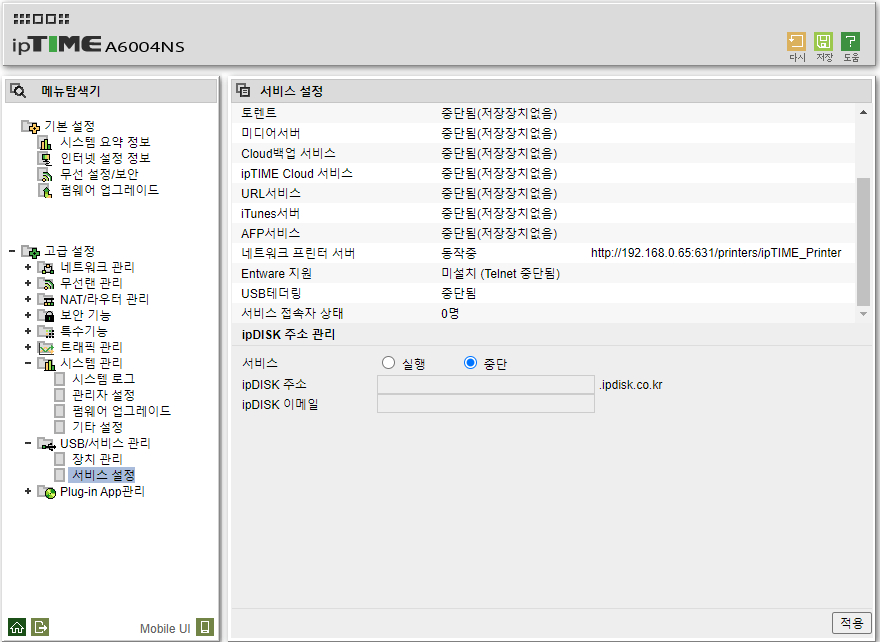
Task: Collapse the USB/서비스 관리 tree node
Action: coord(28,443)
